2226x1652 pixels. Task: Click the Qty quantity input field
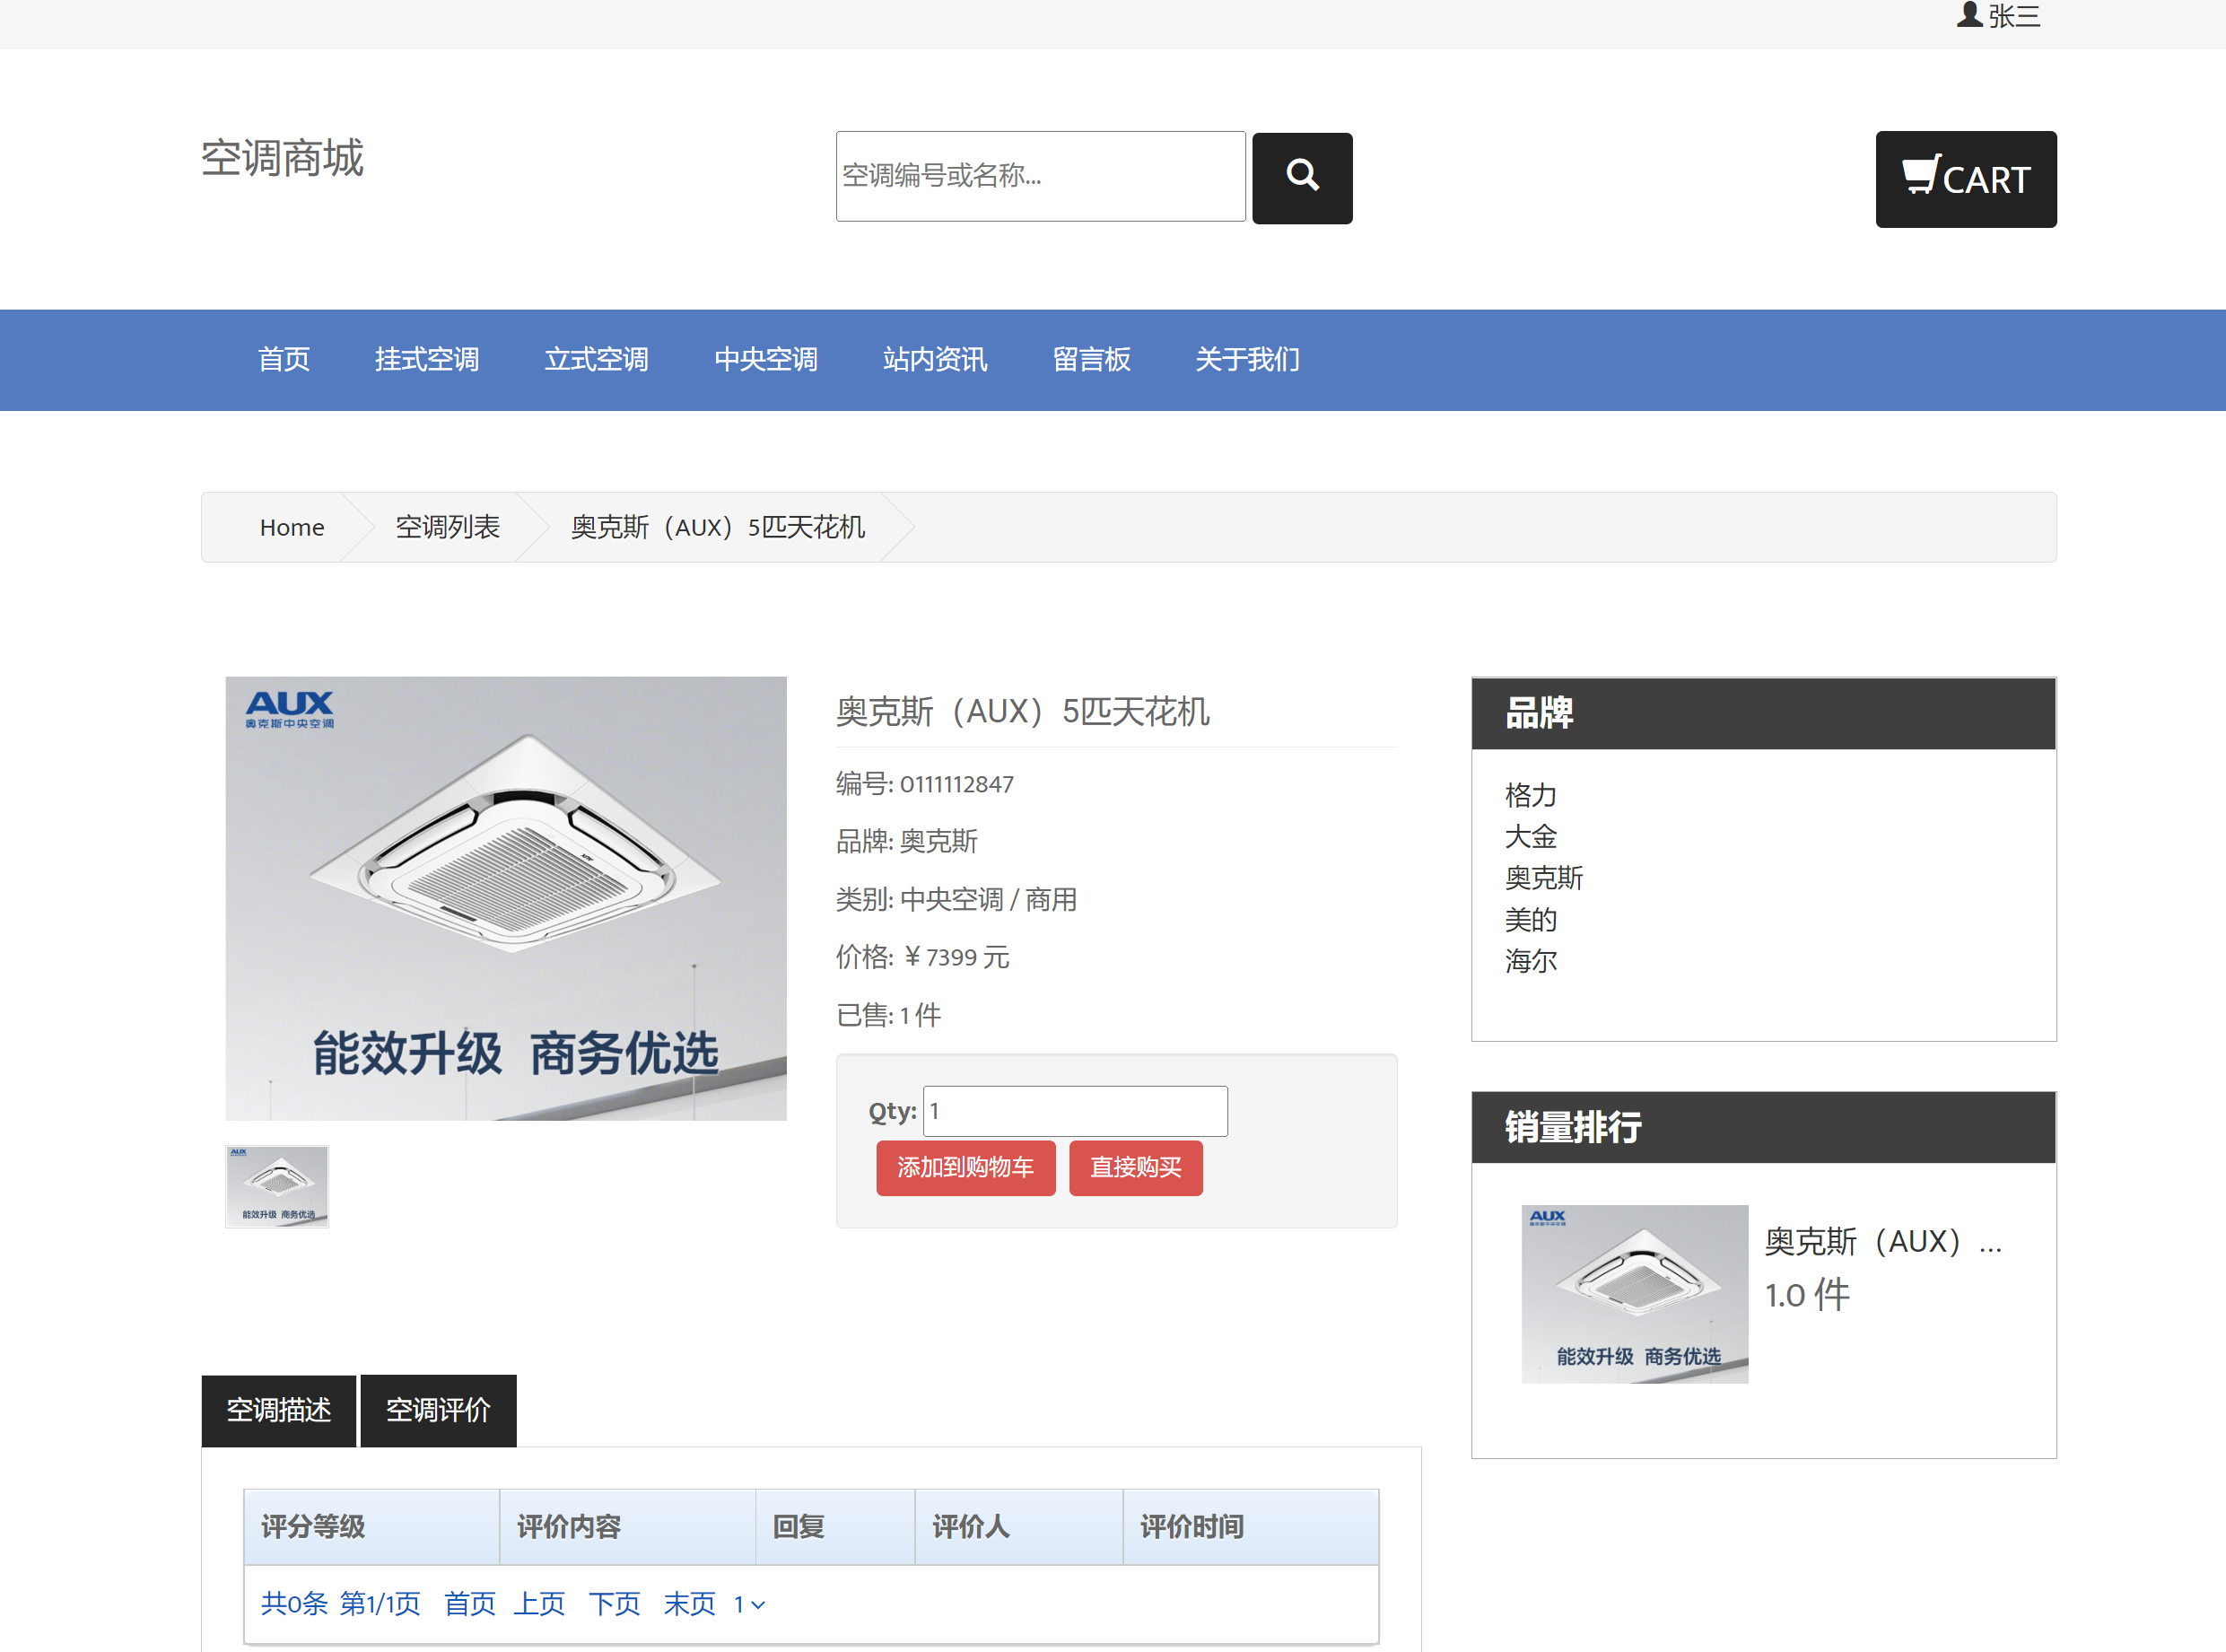(1075, 1110)
